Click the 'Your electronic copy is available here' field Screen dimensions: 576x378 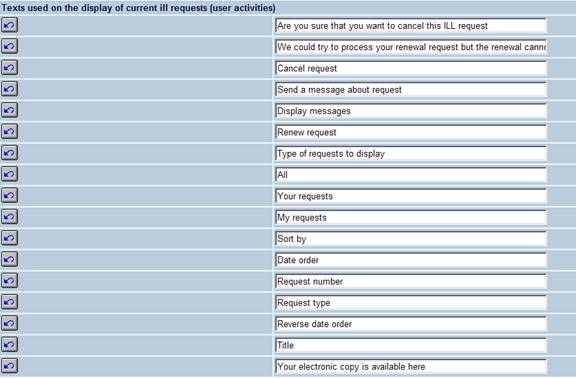[411, 367]
